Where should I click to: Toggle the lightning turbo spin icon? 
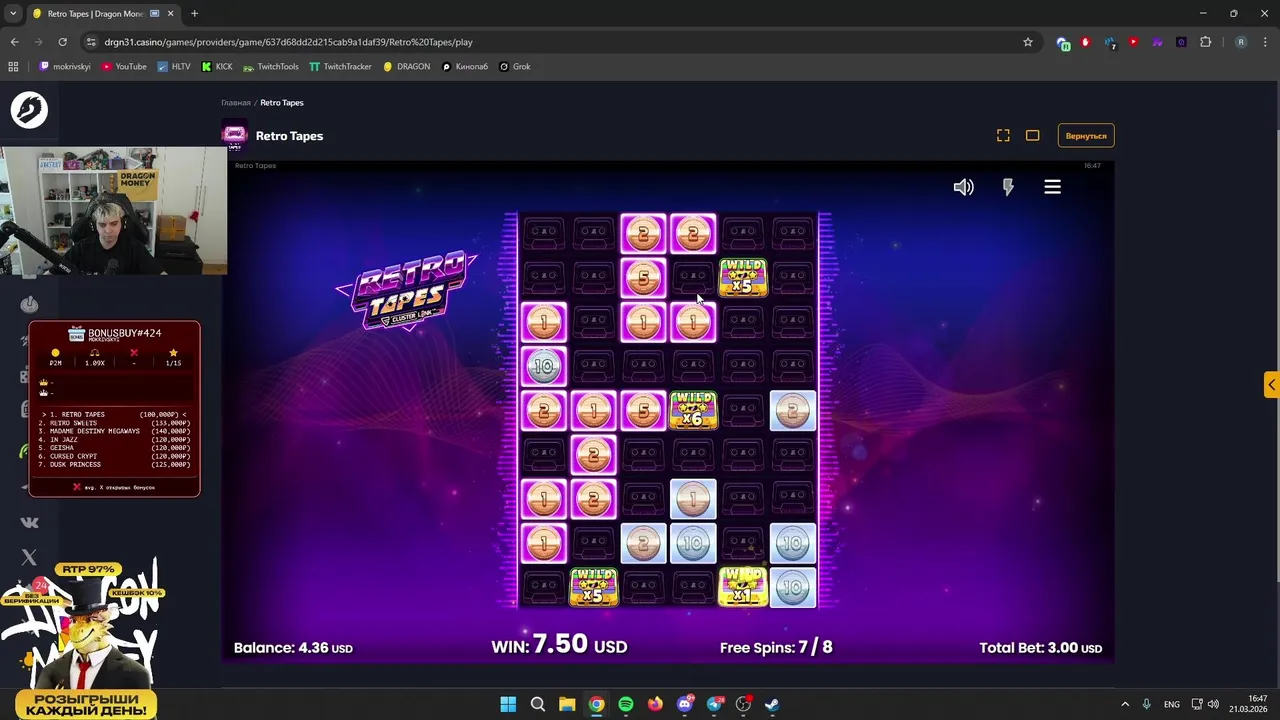(1008, 187)
